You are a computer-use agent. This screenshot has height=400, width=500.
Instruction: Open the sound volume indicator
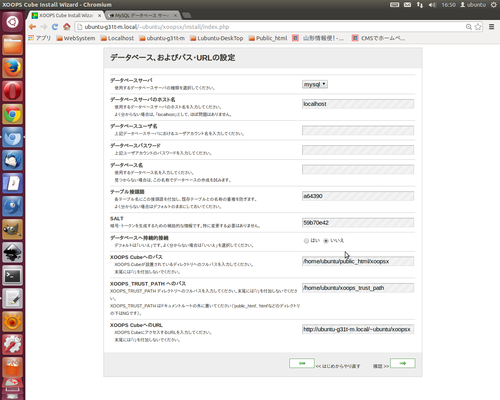click(432, 5)
